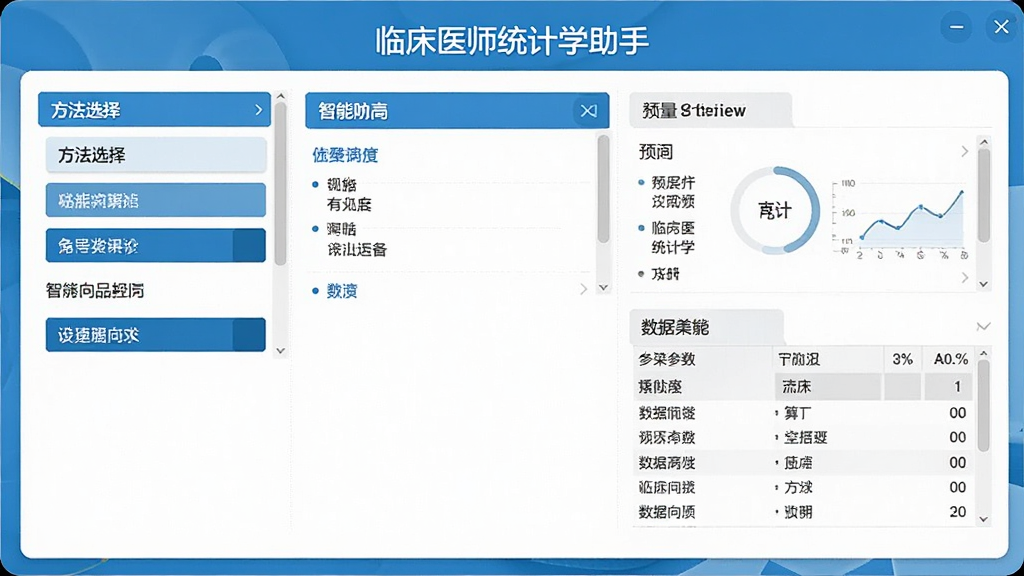Open the 预量 tab

(711, 110)
